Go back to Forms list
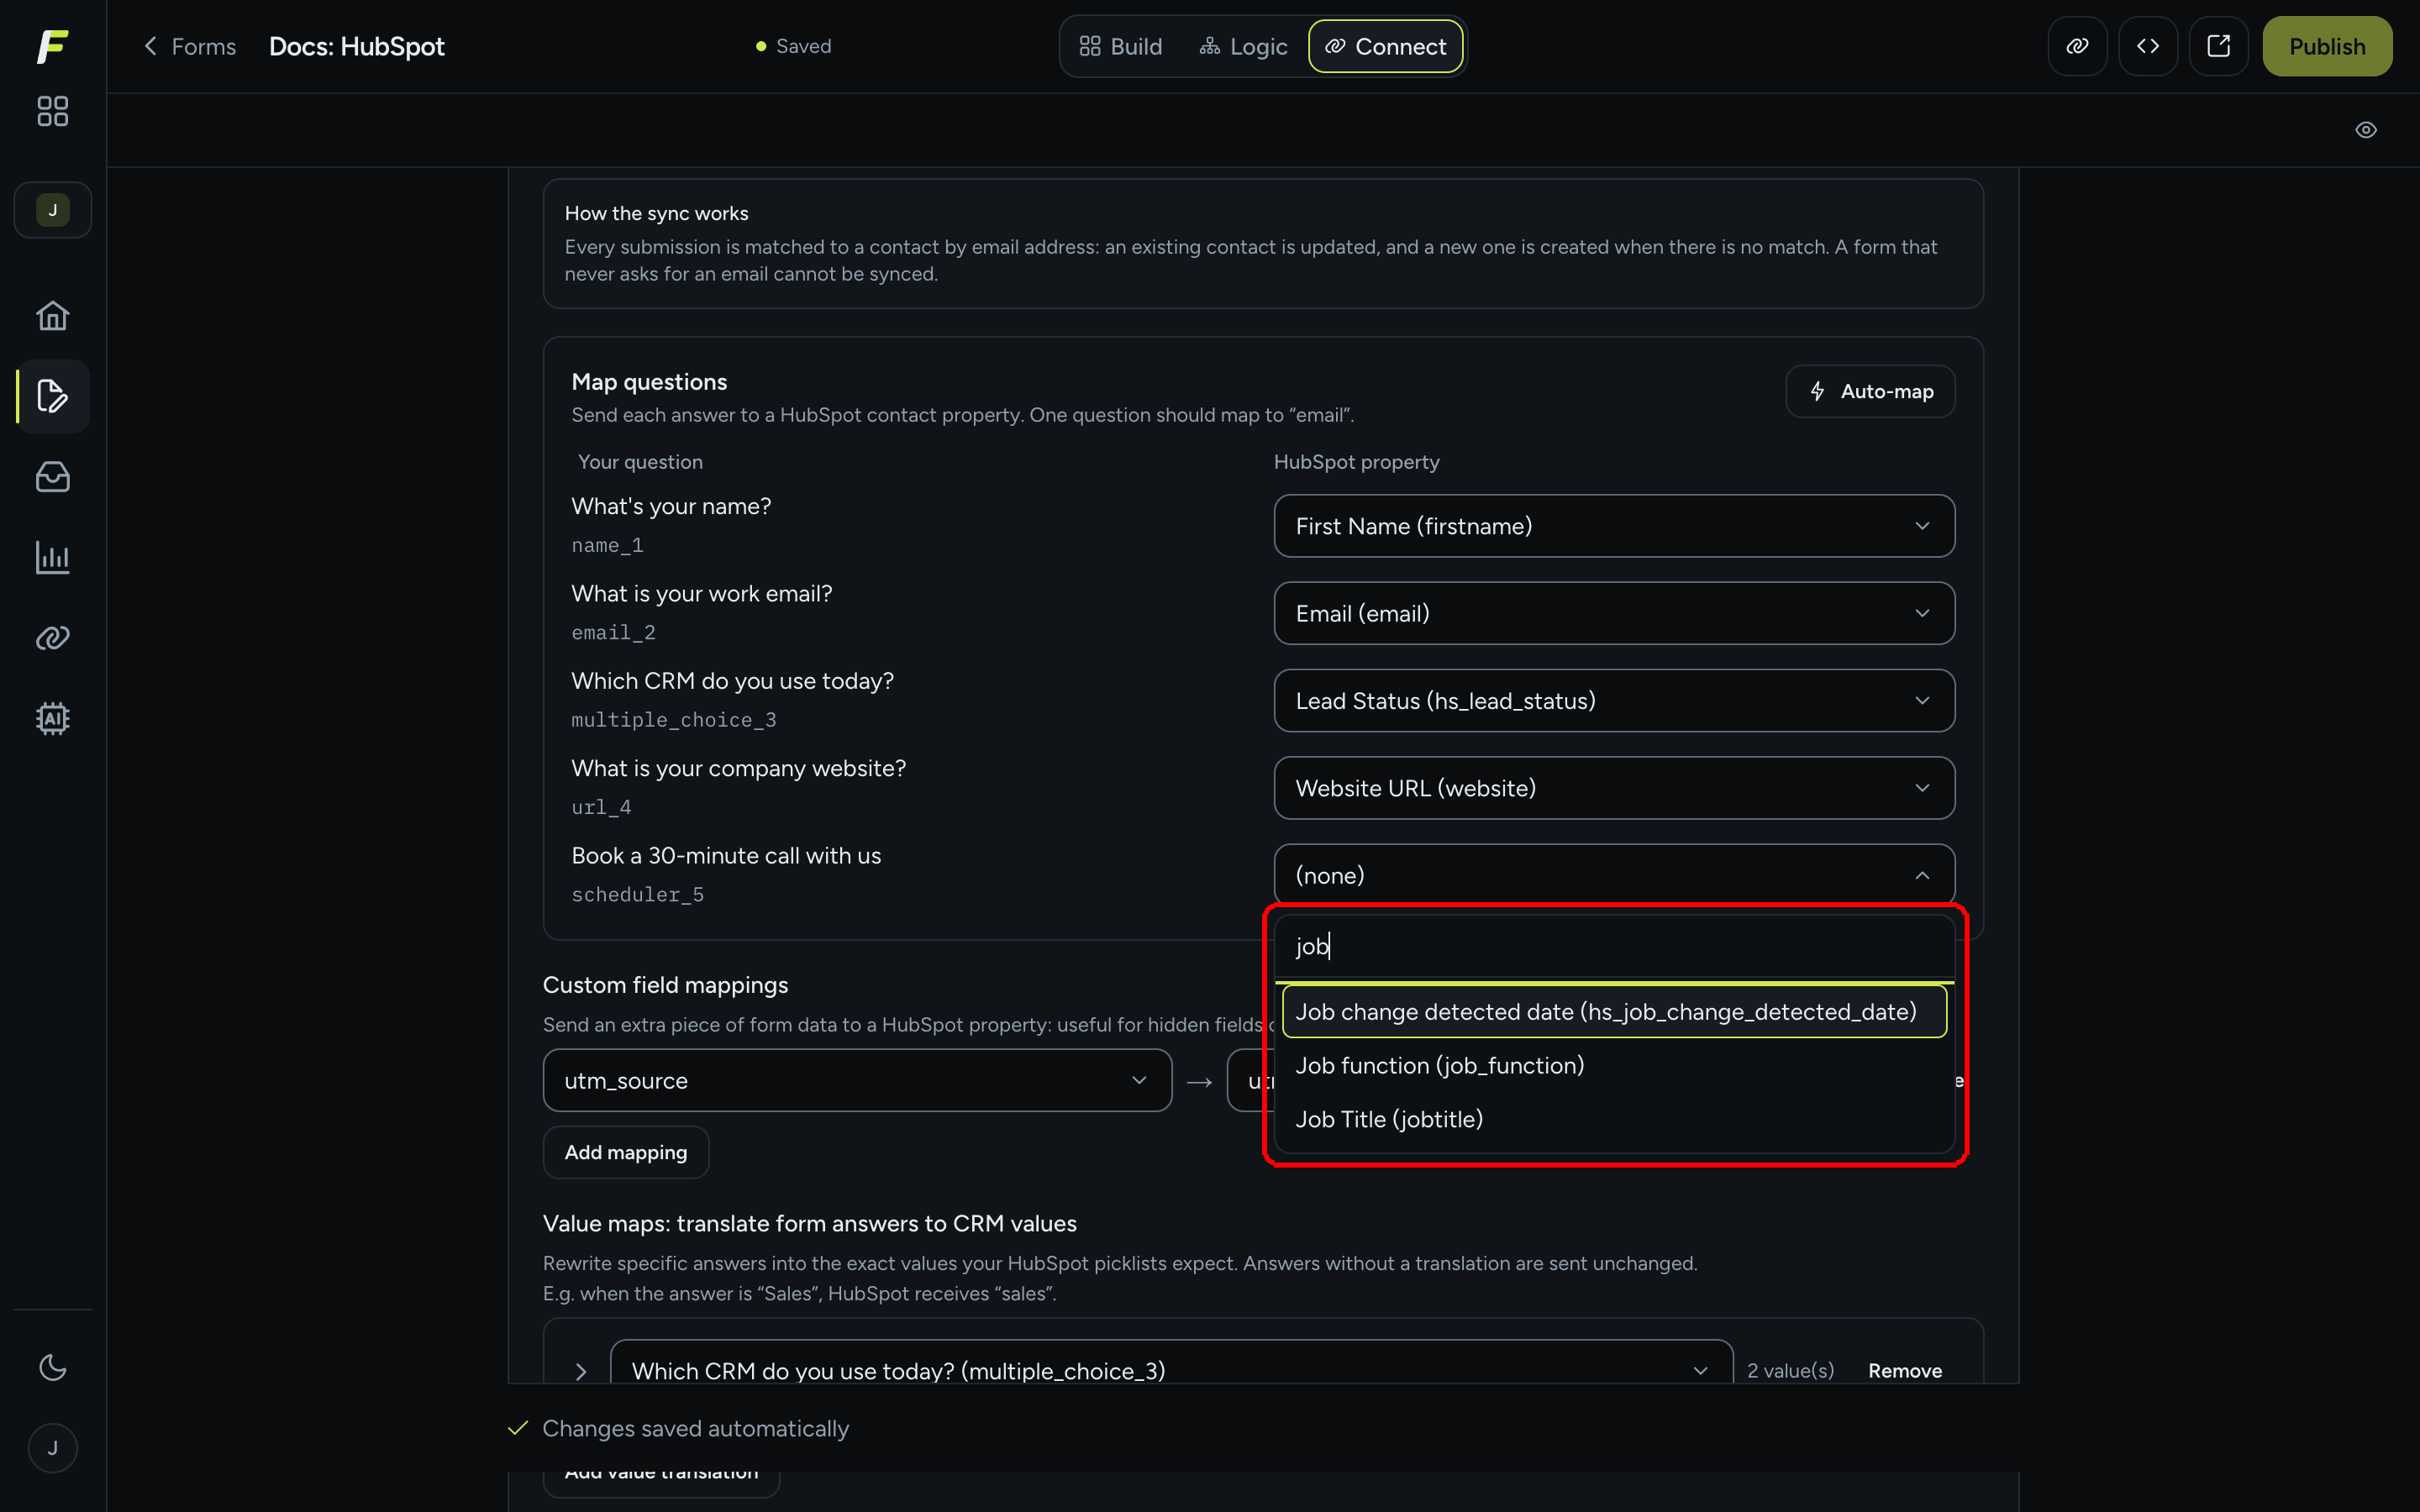 pos(190,46)
